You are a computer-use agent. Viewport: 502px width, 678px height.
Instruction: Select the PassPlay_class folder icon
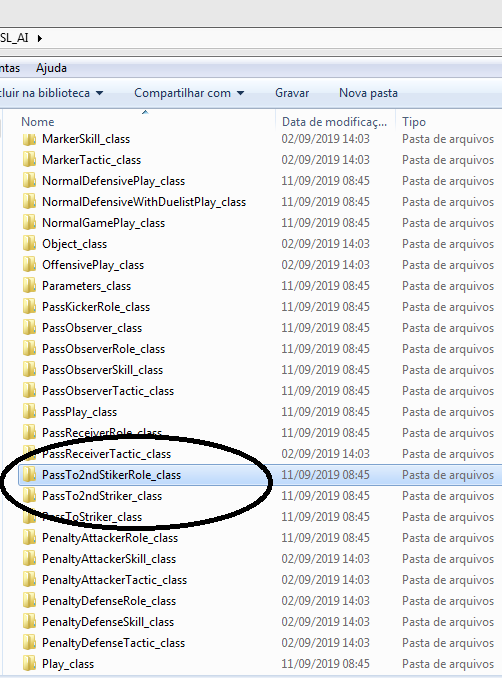click(x=29, y=412)
